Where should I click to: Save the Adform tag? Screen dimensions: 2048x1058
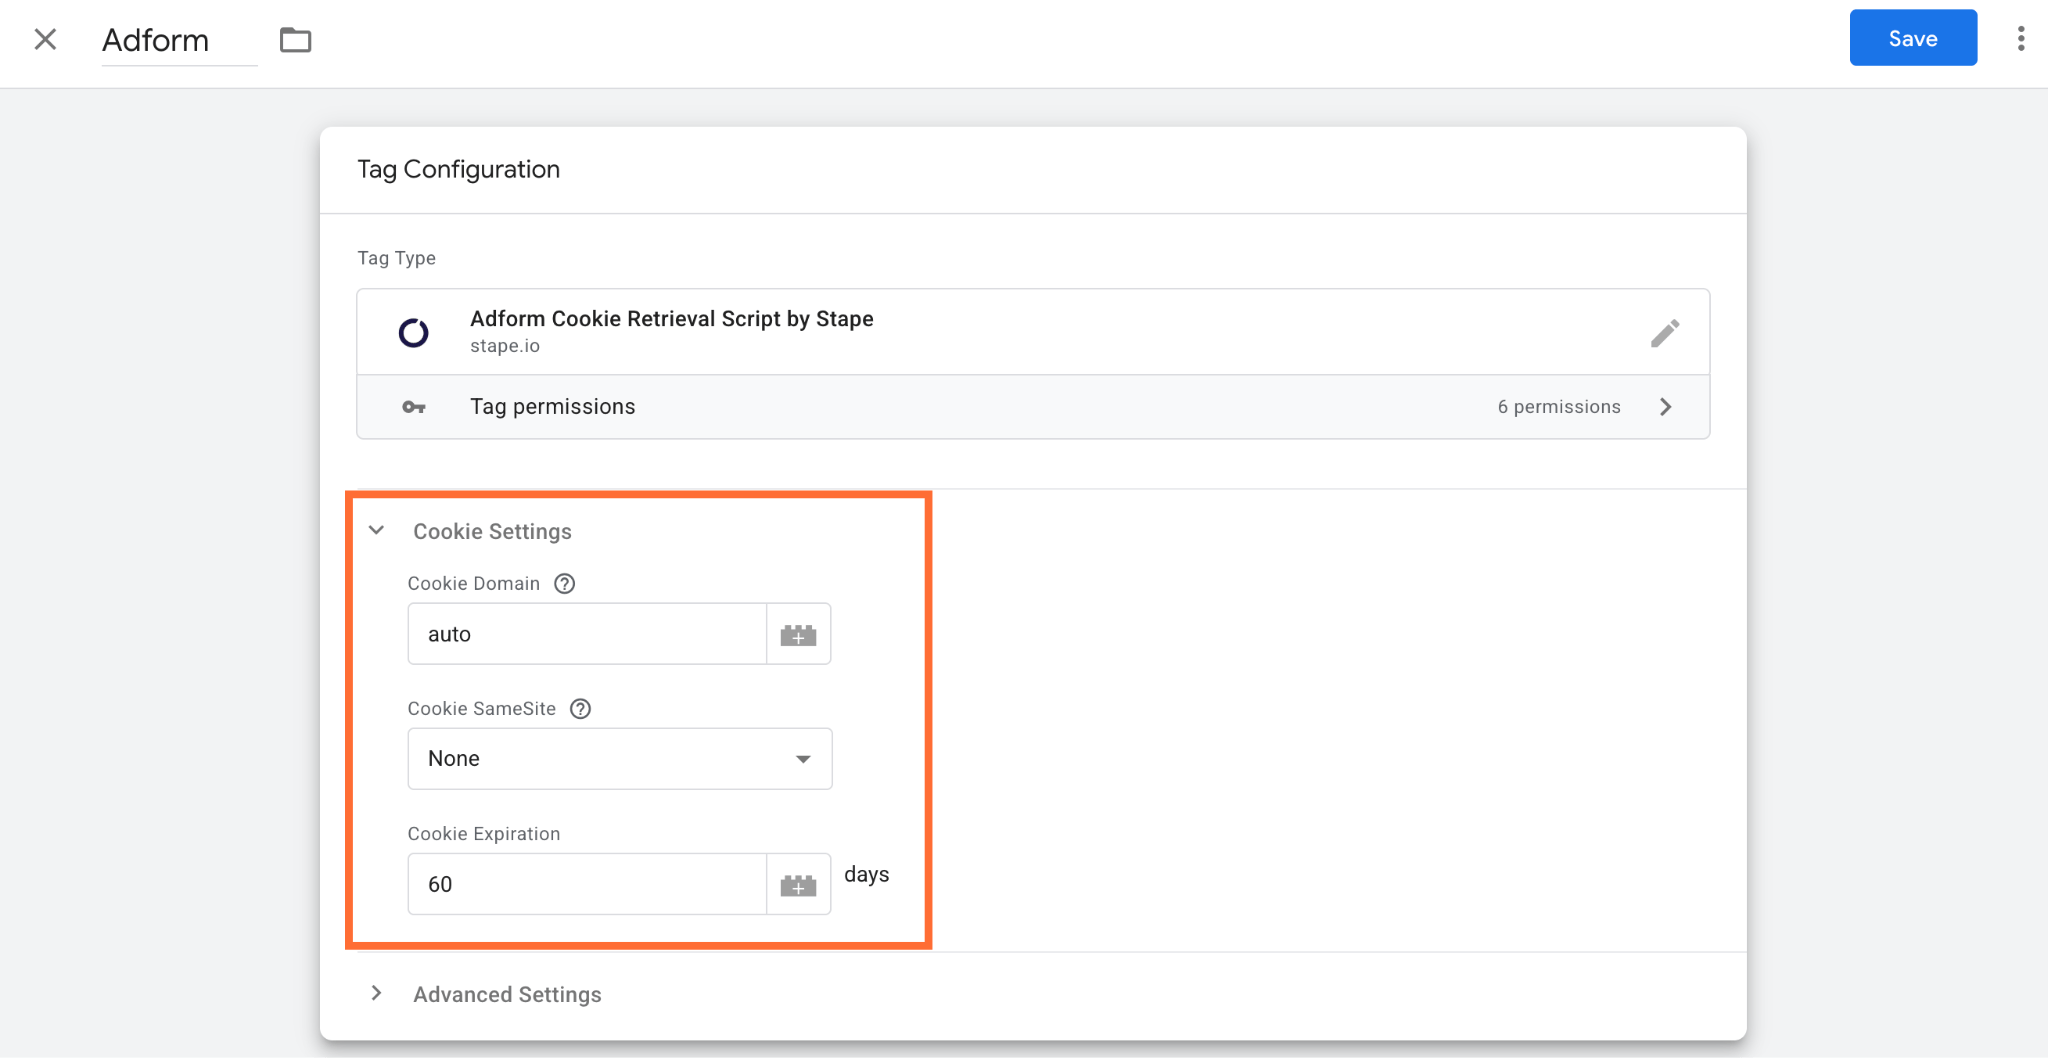pos(1913,38)
